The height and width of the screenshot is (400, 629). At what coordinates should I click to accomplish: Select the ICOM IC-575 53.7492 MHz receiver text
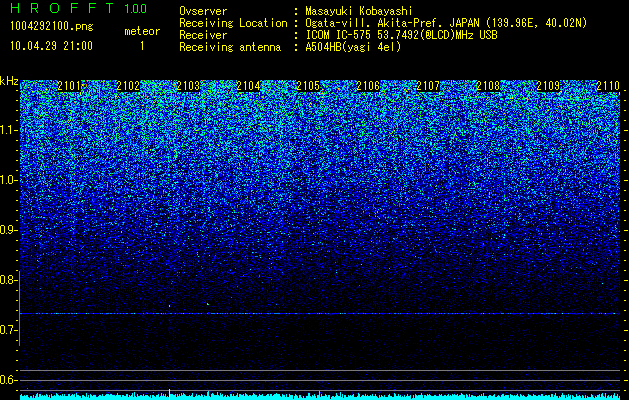401,35
